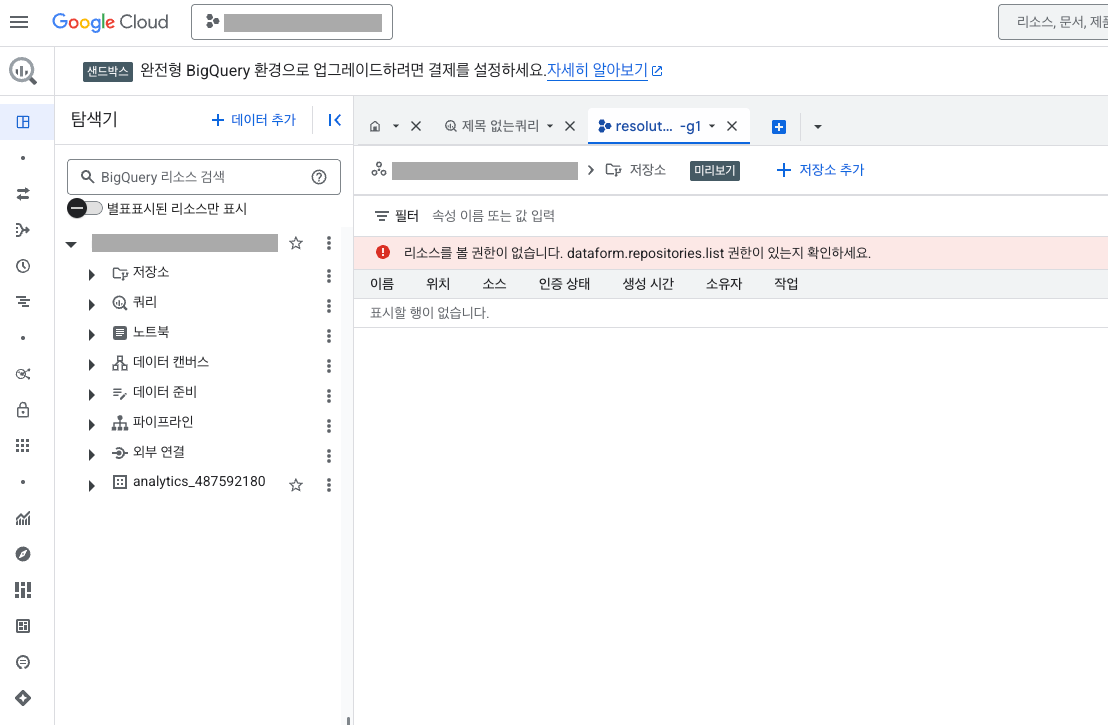This screenshot has height=725, width=1108.
Task: Open the more tabs dropdown arrow
Action: [818, 127]
